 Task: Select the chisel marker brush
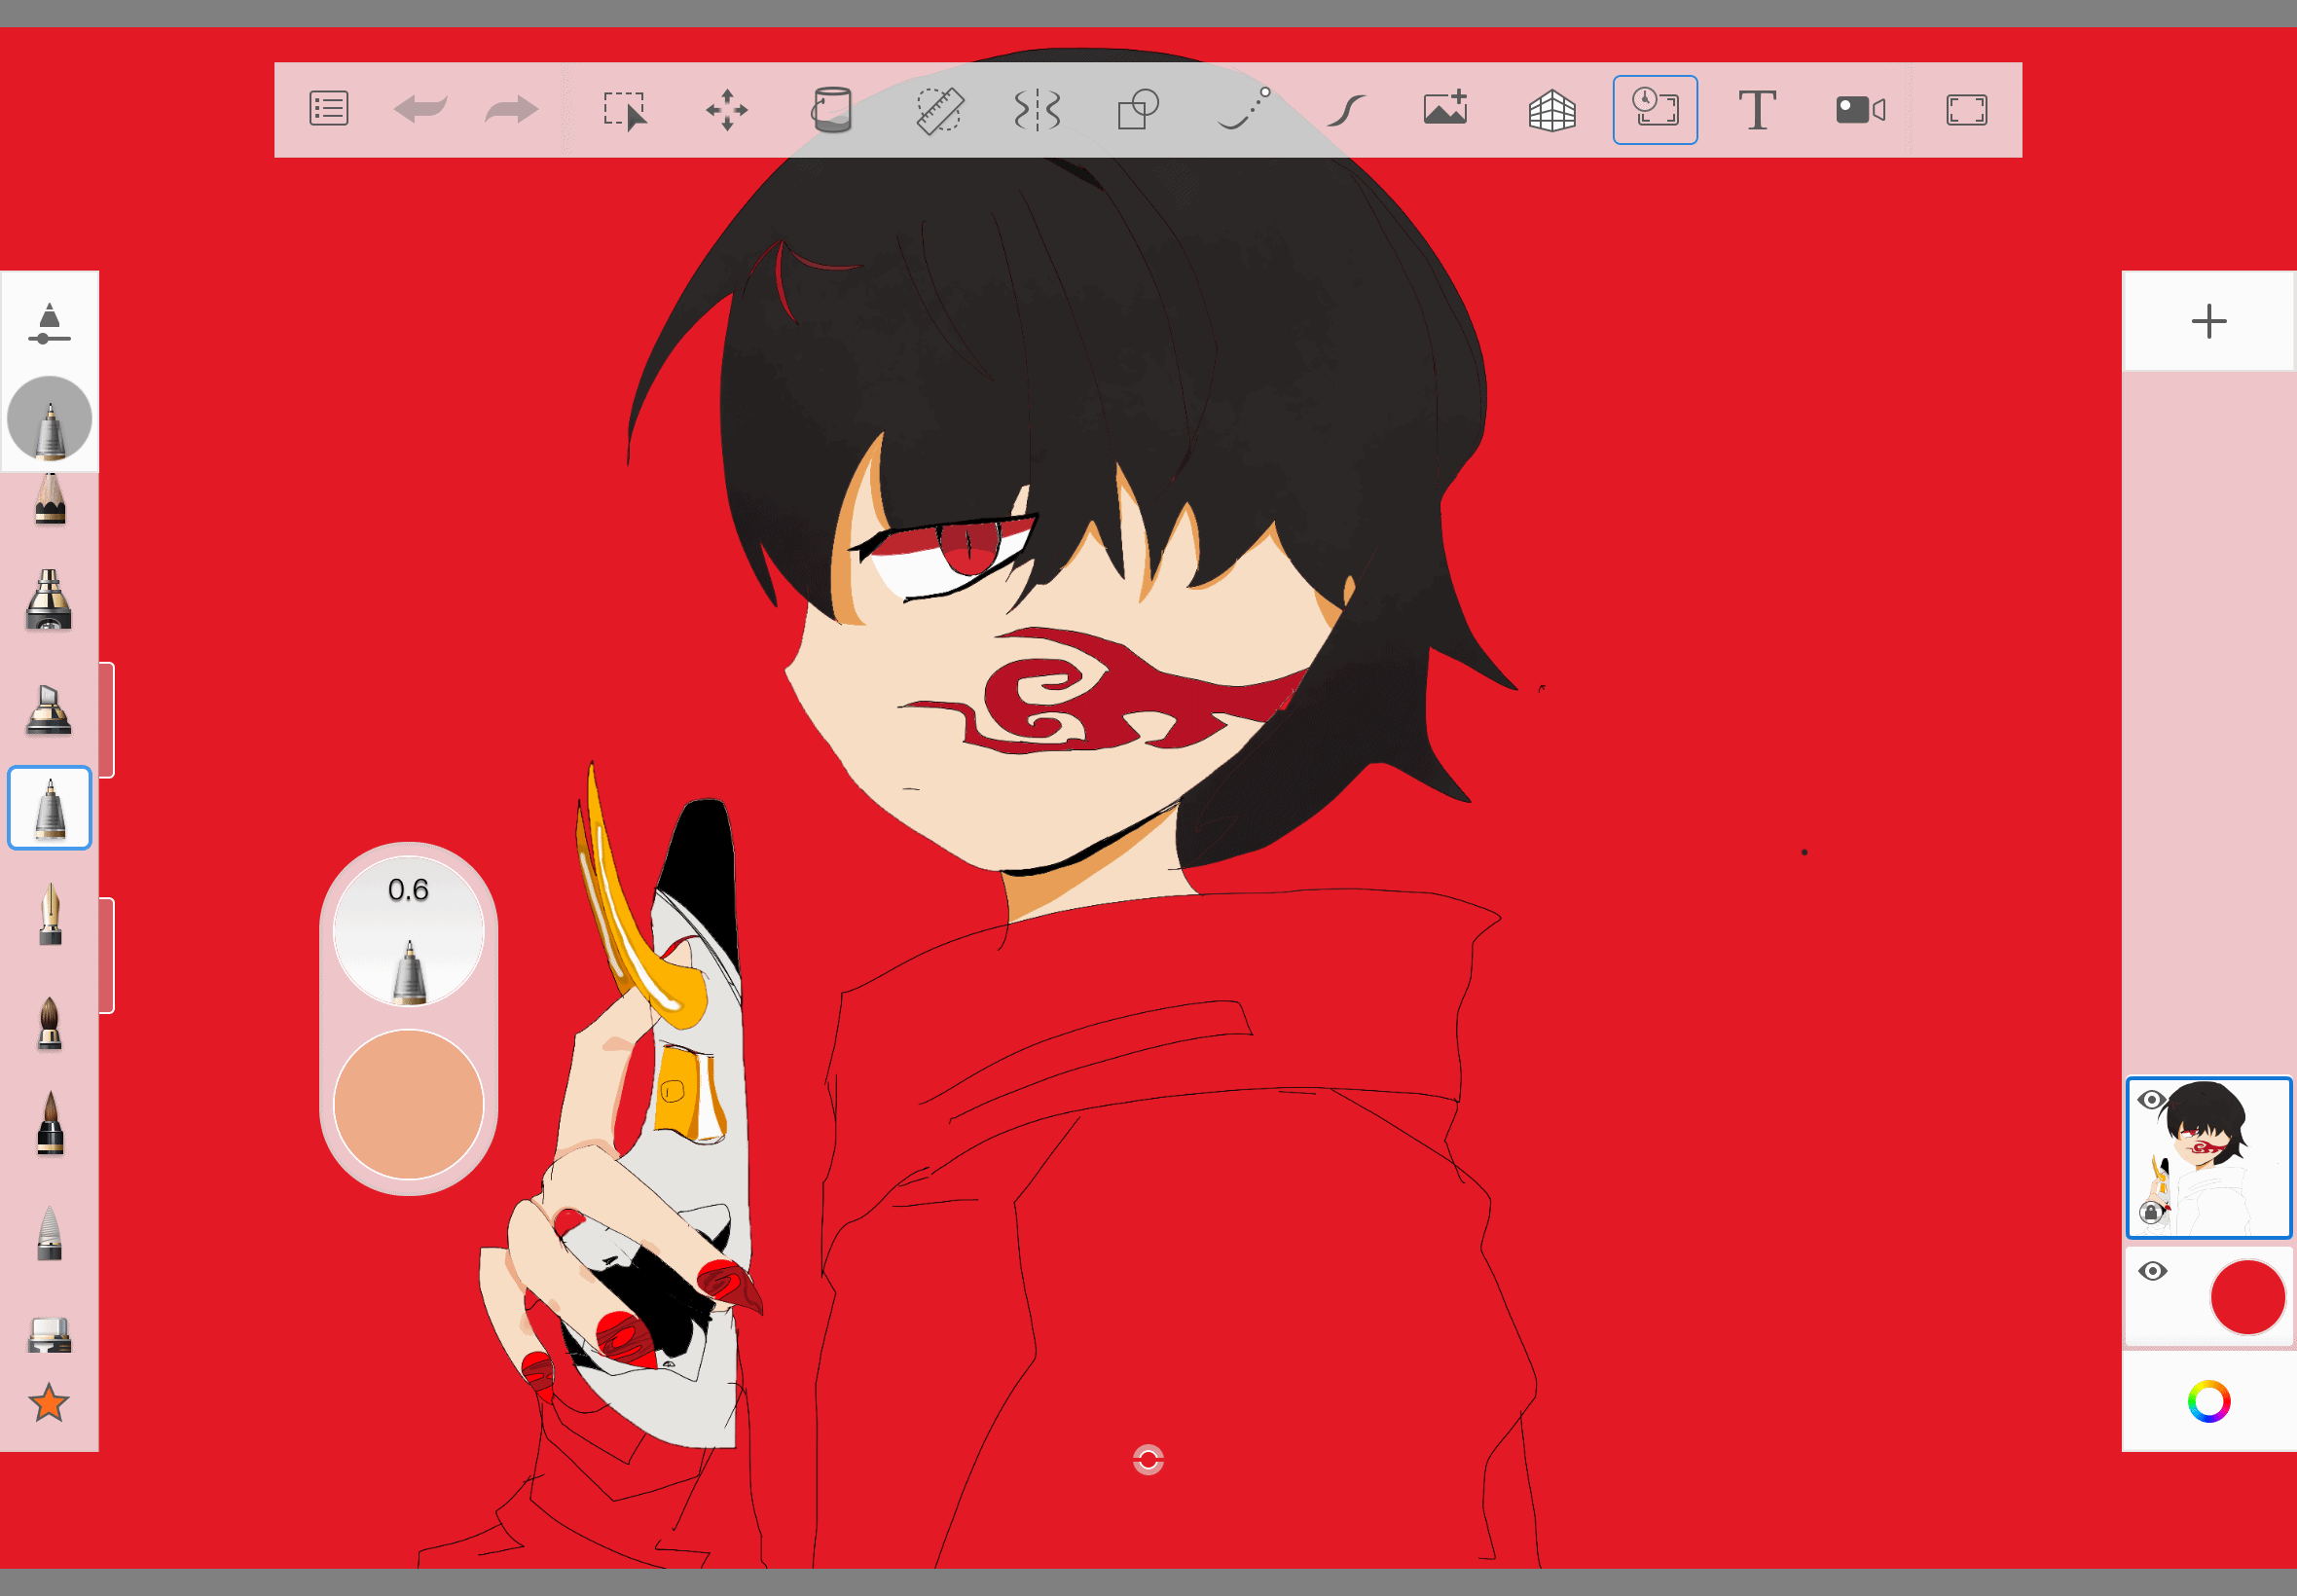click(x=49, y=709)
